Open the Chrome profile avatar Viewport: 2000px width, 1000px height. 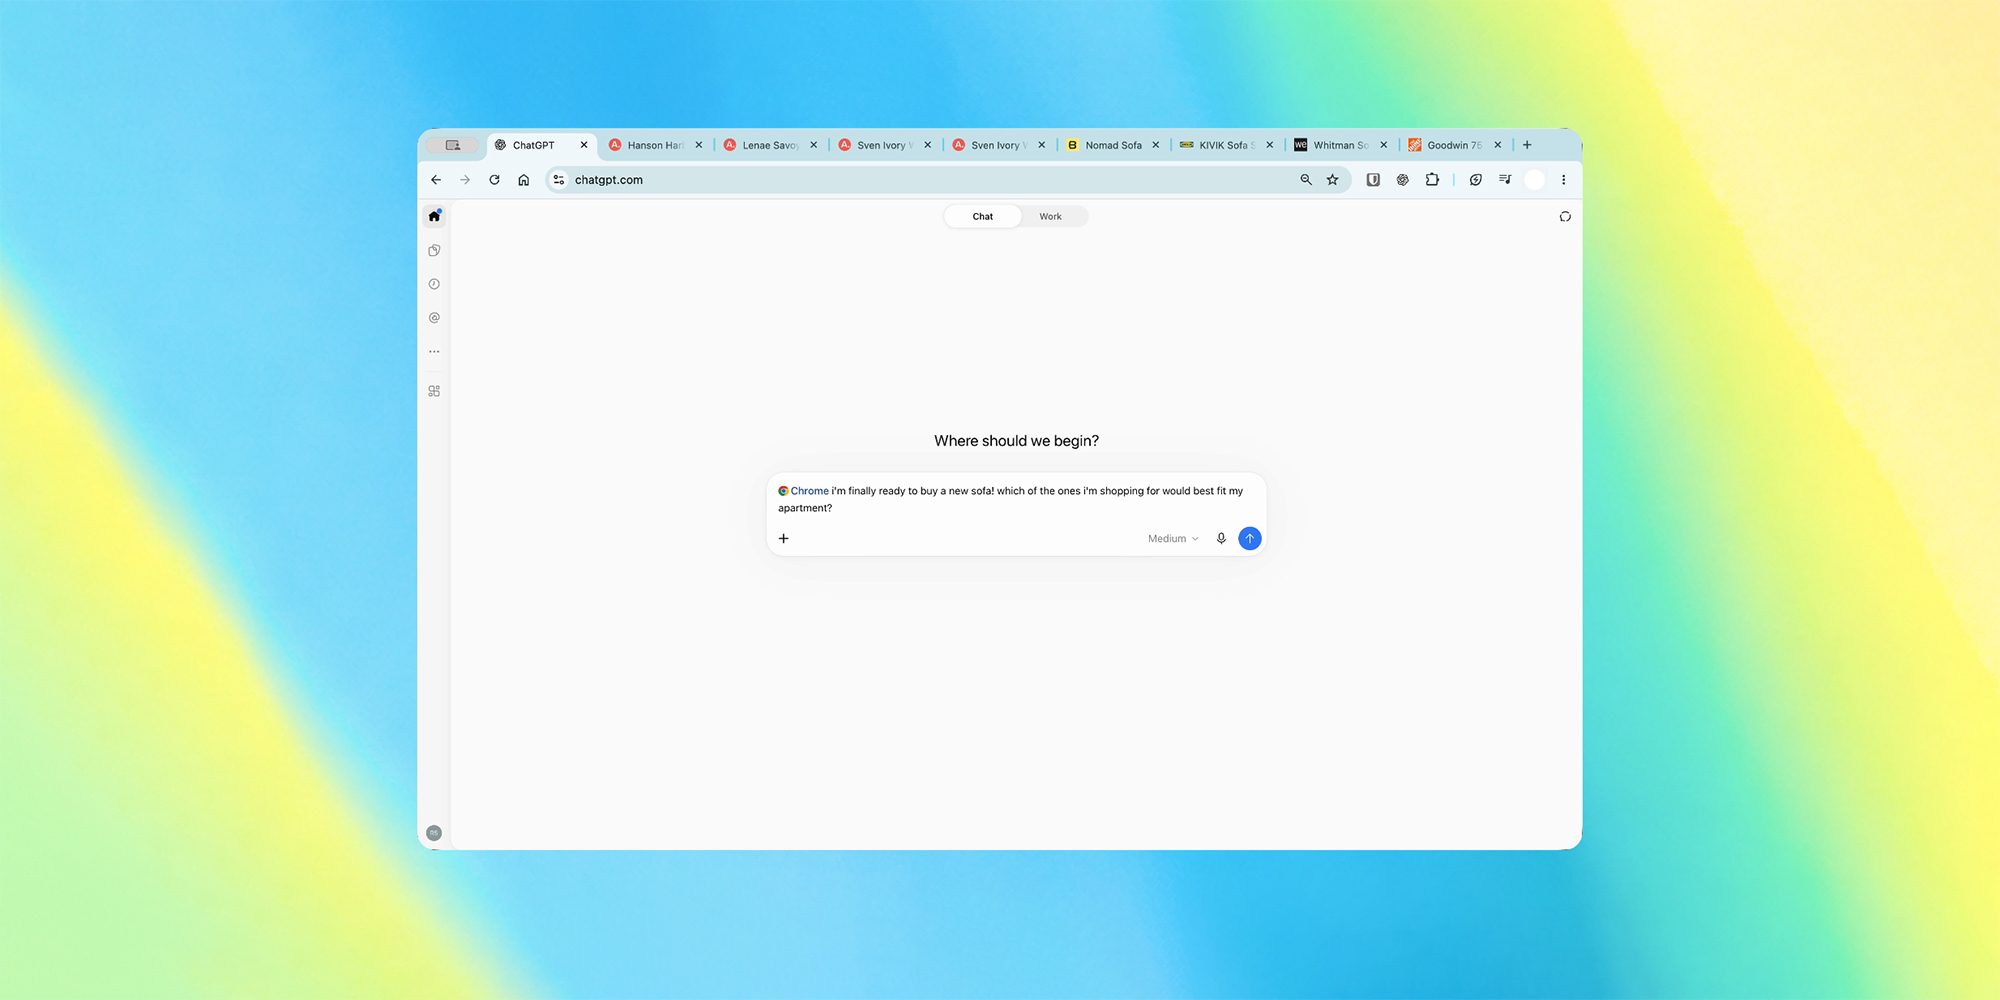(1534, 180)
